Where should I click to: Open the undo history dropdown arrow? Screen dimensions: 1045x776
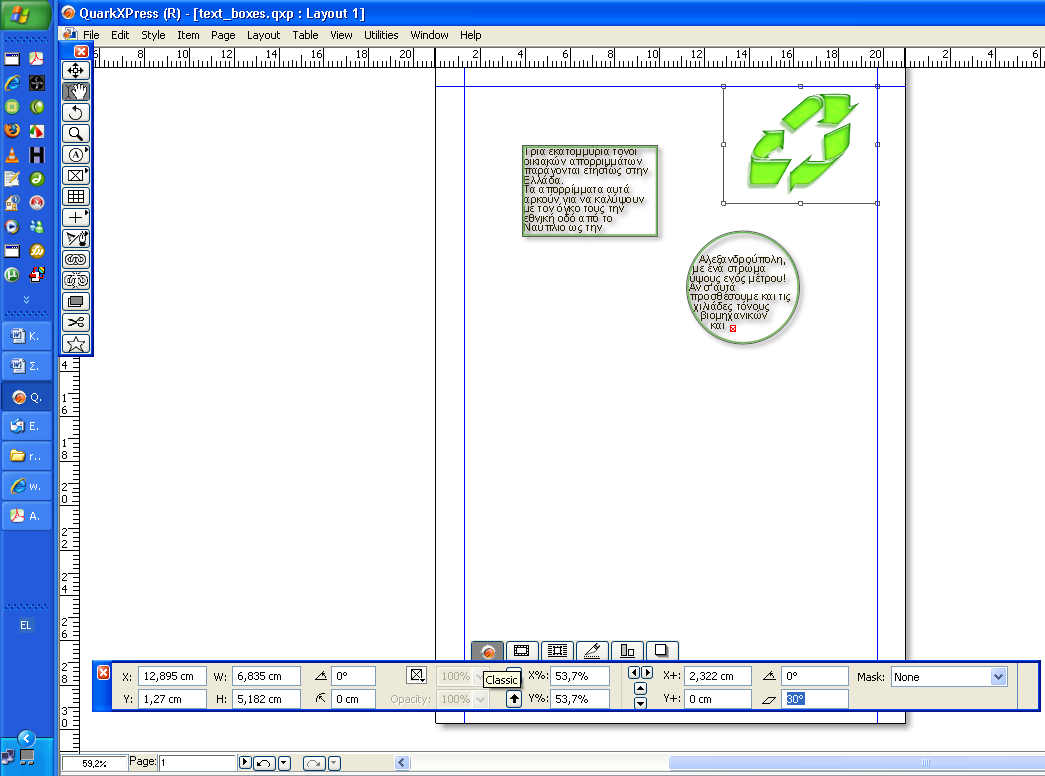285,763
